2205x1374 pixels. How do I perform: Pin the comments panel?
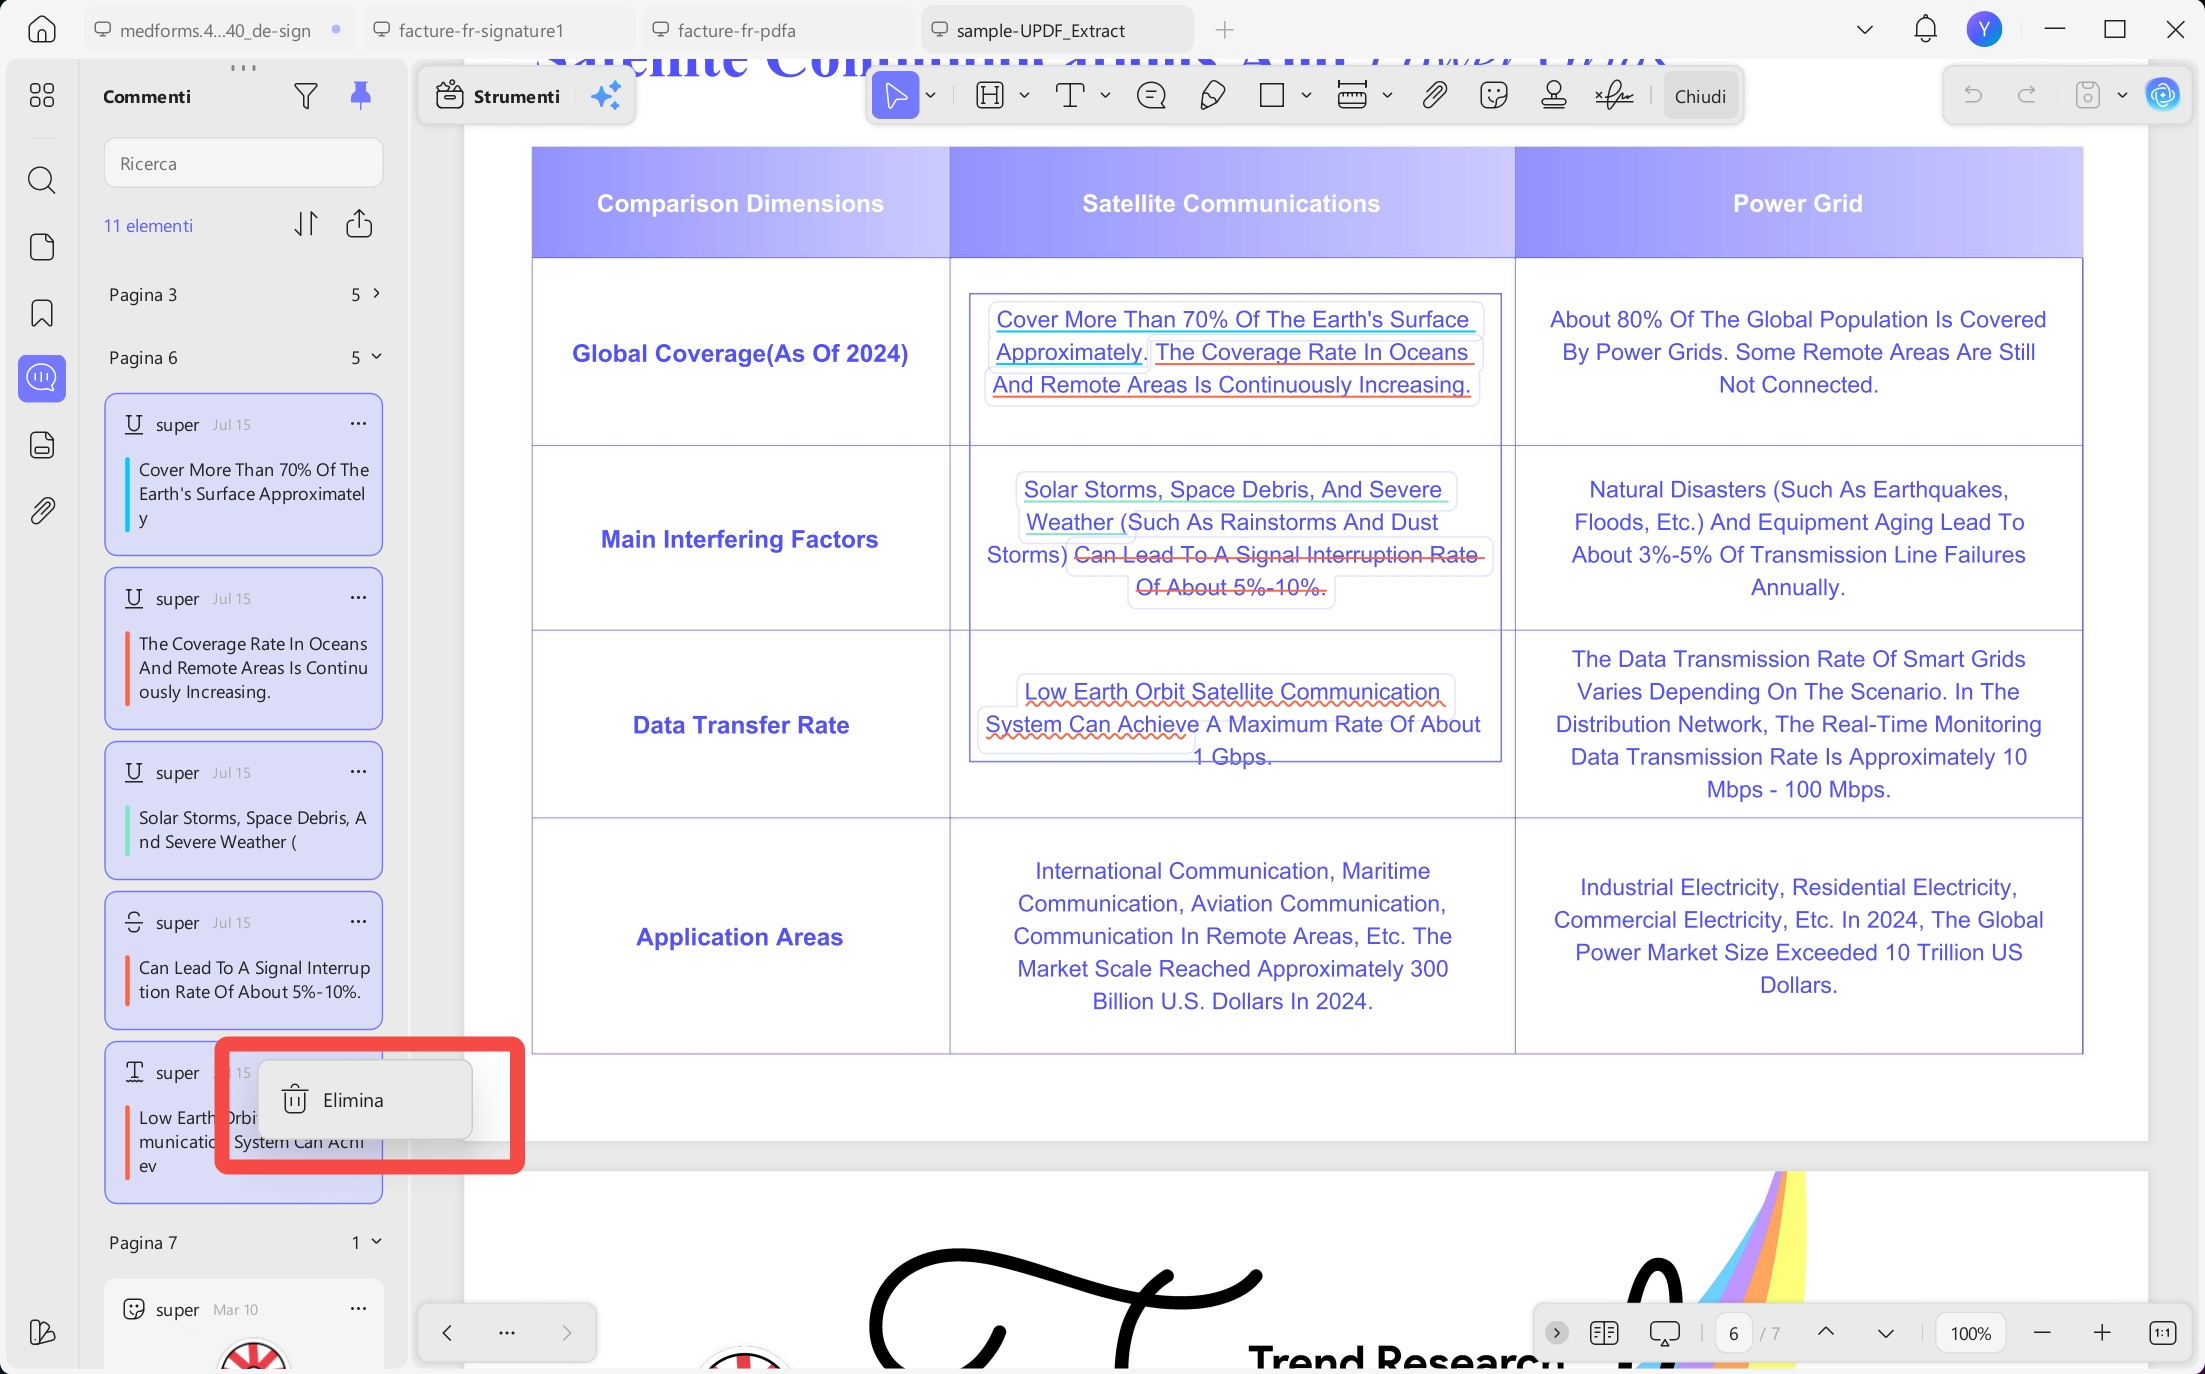click(x=361, y=96)
